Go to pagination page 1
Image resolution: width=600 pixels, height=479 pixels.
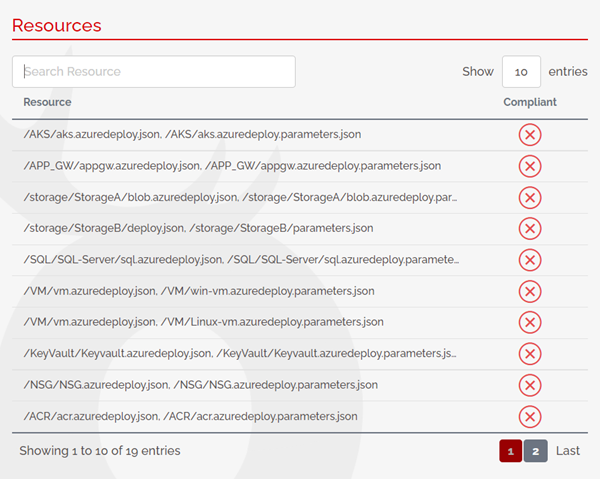point(510,451)
